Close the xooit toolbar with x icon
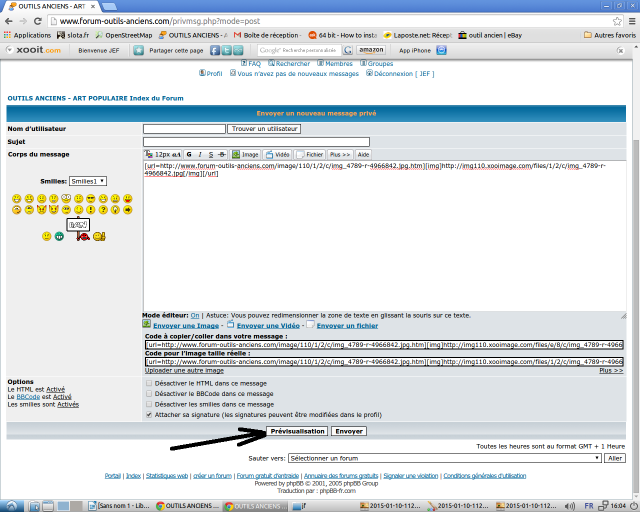Screen dimensions: 640x512 (620, 51)
